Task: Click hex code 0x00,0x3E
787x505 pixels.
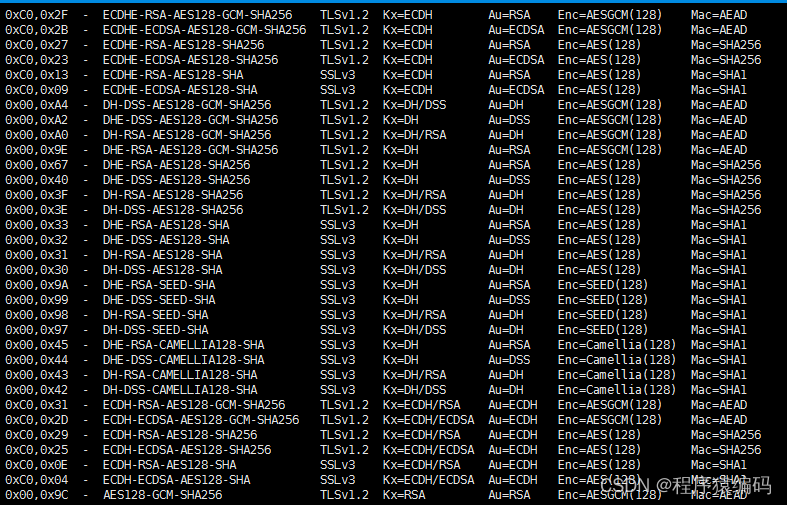Action: tap(37, 210)
